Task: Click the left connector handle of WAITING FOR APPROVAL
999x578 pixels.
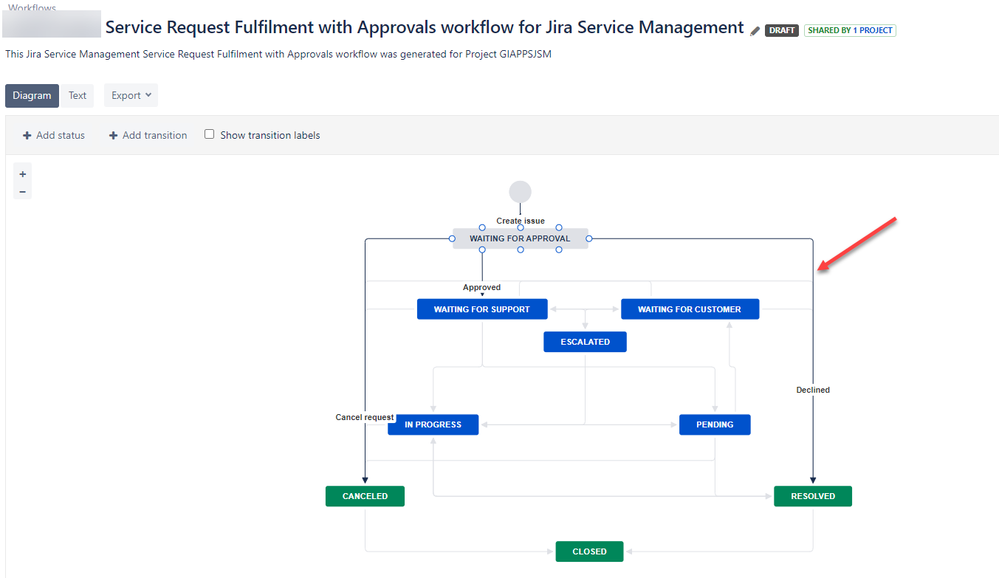Action: coord(452,238)
